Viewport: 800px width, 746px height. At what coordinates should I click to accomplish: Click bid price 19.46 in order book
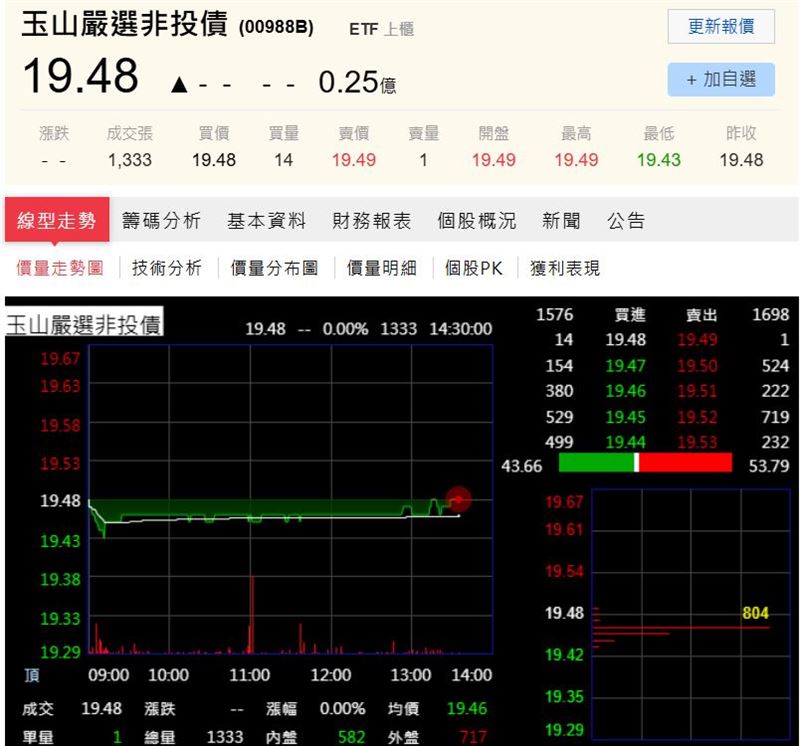[x=626, y=391]
